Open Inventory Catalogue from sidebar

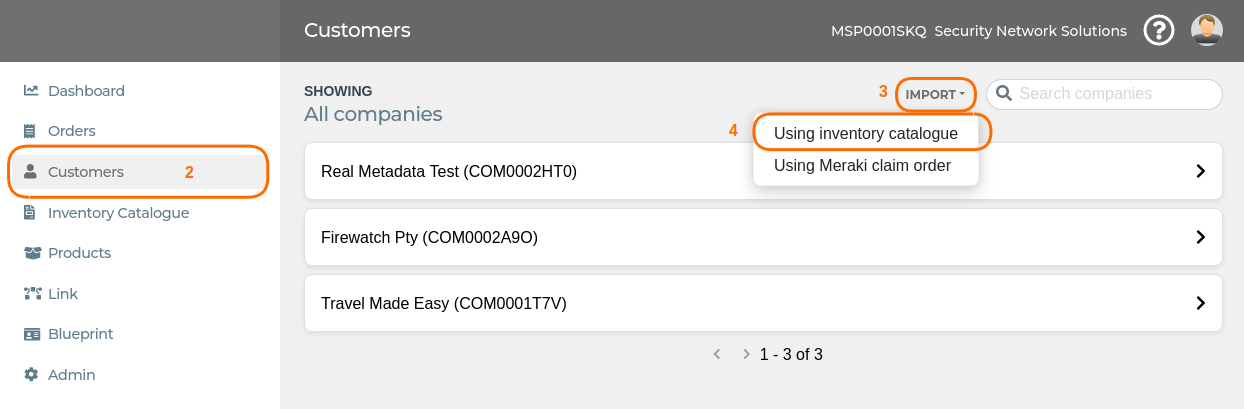coord(118,212)
